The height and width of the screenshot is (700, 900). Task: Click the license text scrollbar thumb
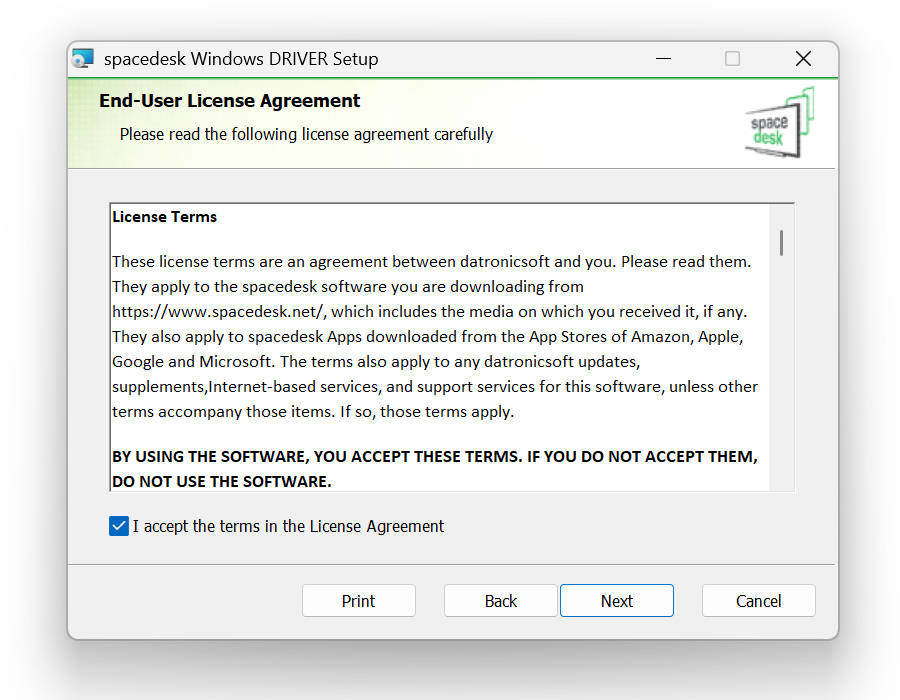pyautogui.click(x=781, y=243)
